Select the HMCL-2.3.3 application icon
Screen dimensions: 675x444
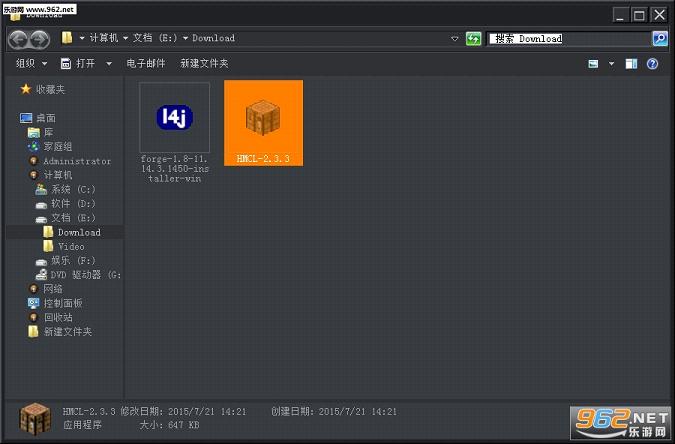[x=263, y=117]
